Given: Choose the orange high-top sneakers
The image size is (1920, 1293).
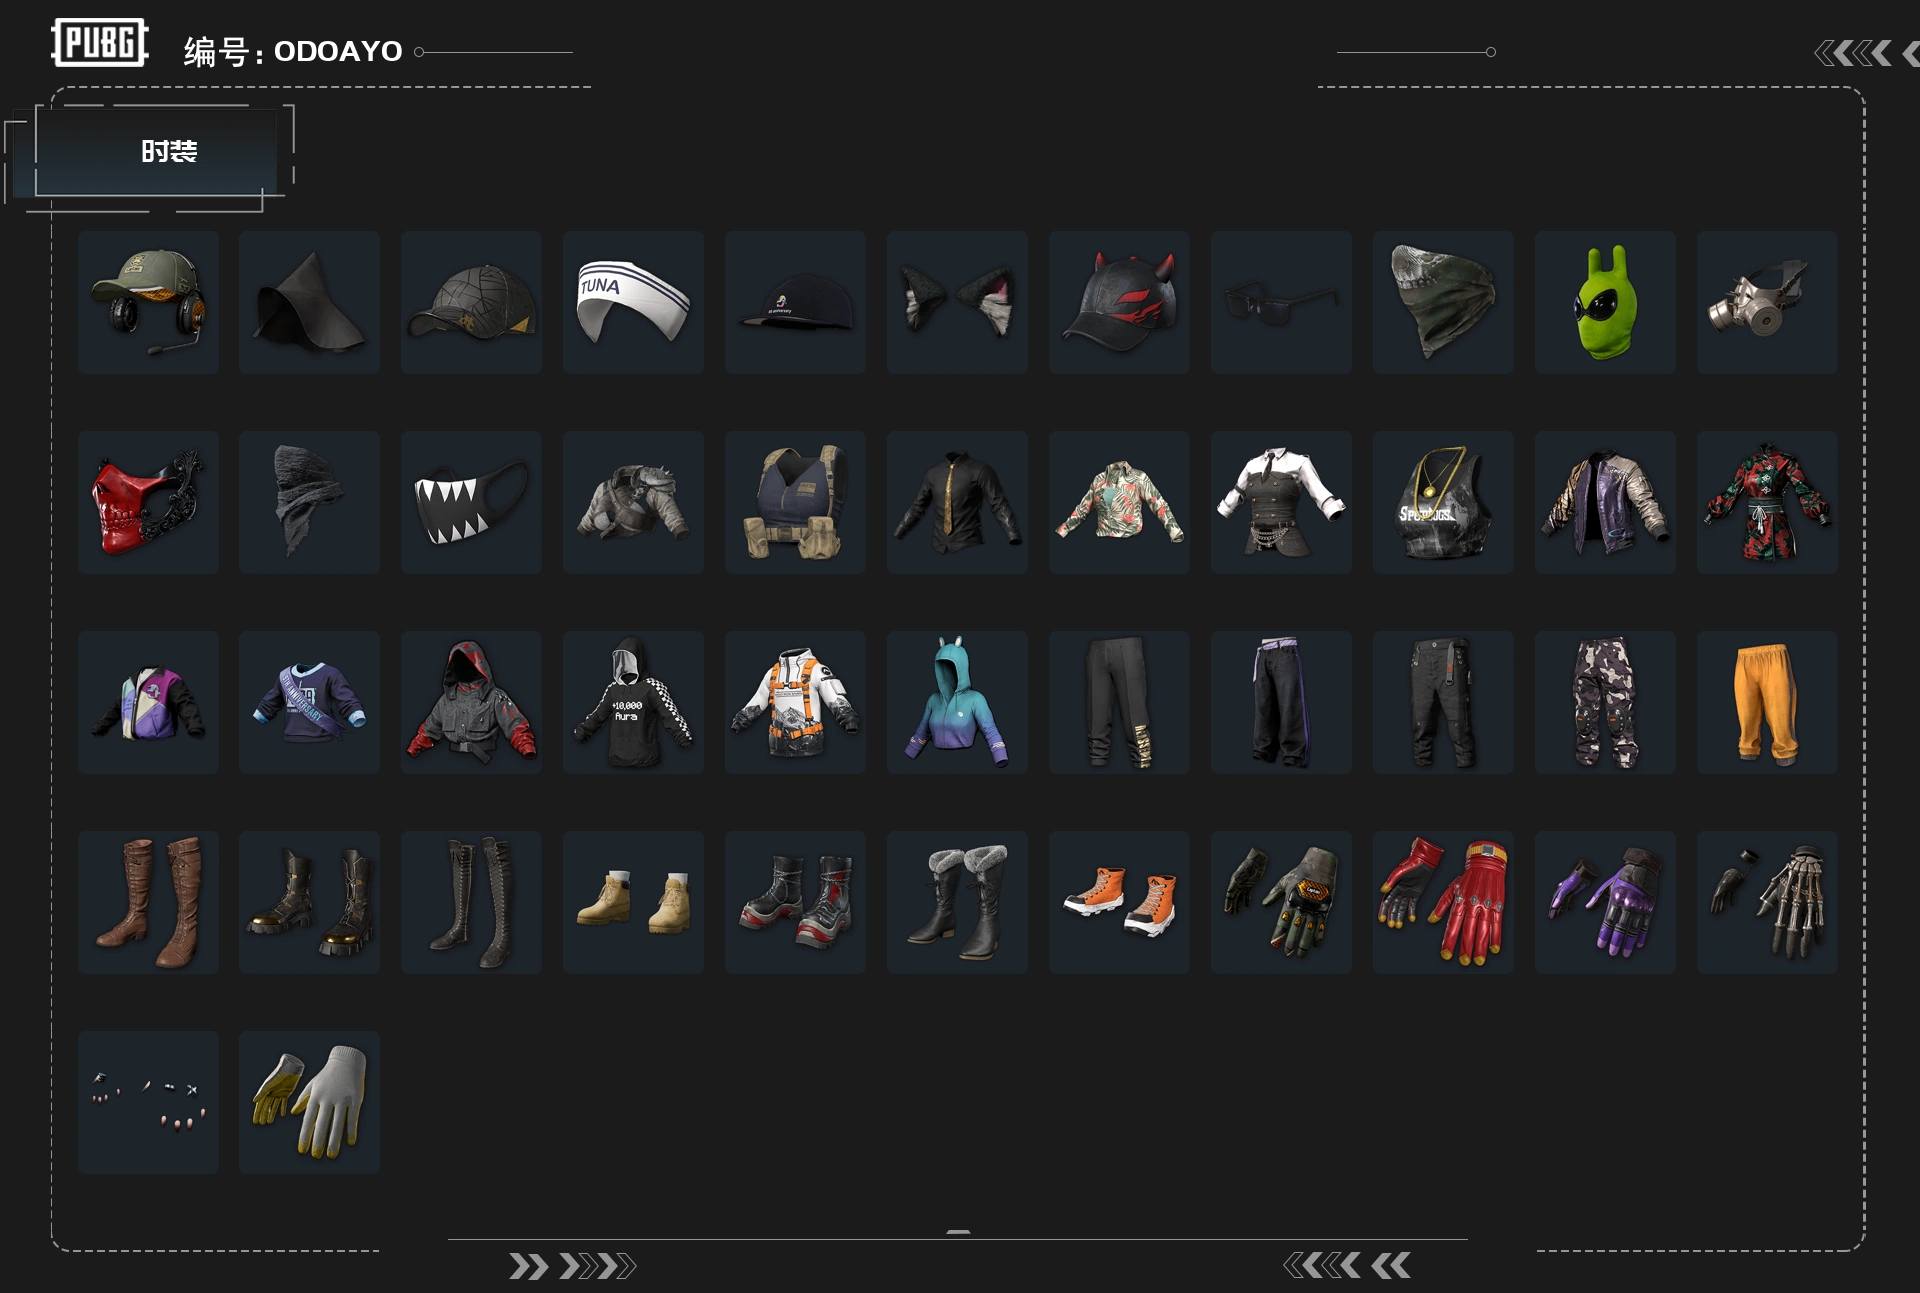Looking at the screenshot, I should click(1120, 902).
